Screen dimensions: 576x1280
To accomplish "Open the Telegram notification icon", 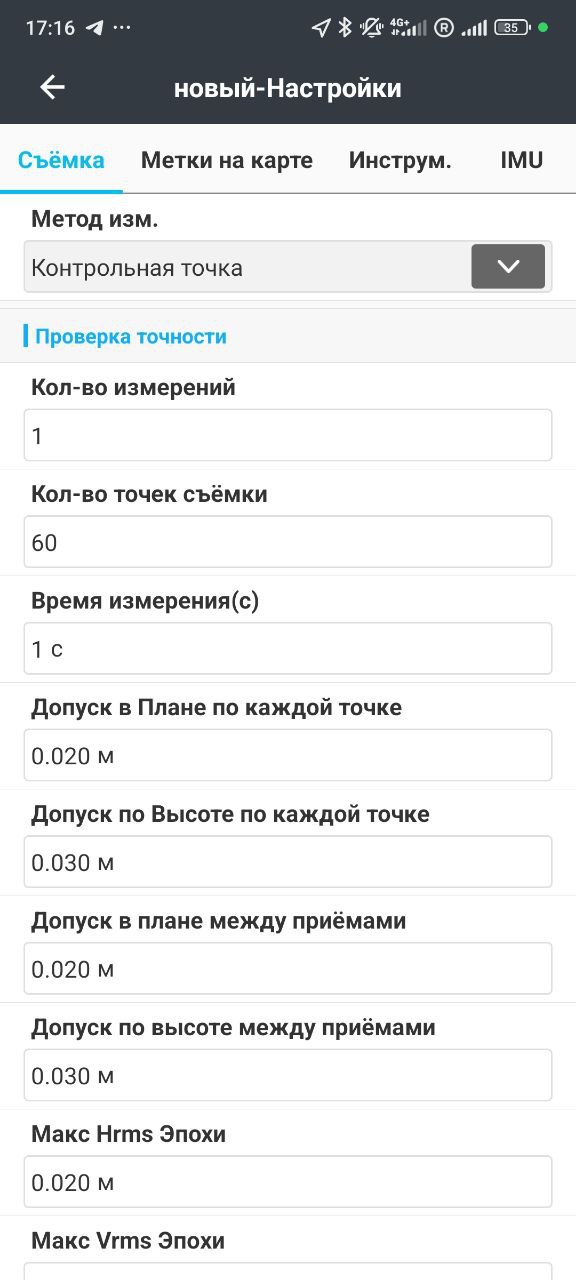I will click(x=95, y=28).
